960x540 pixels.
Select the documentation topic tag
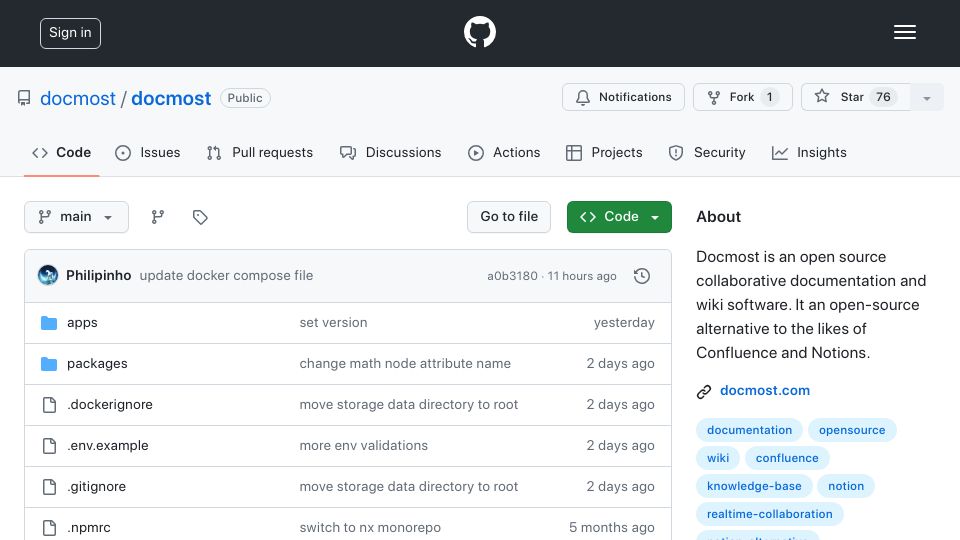click(x=749, y=430)
